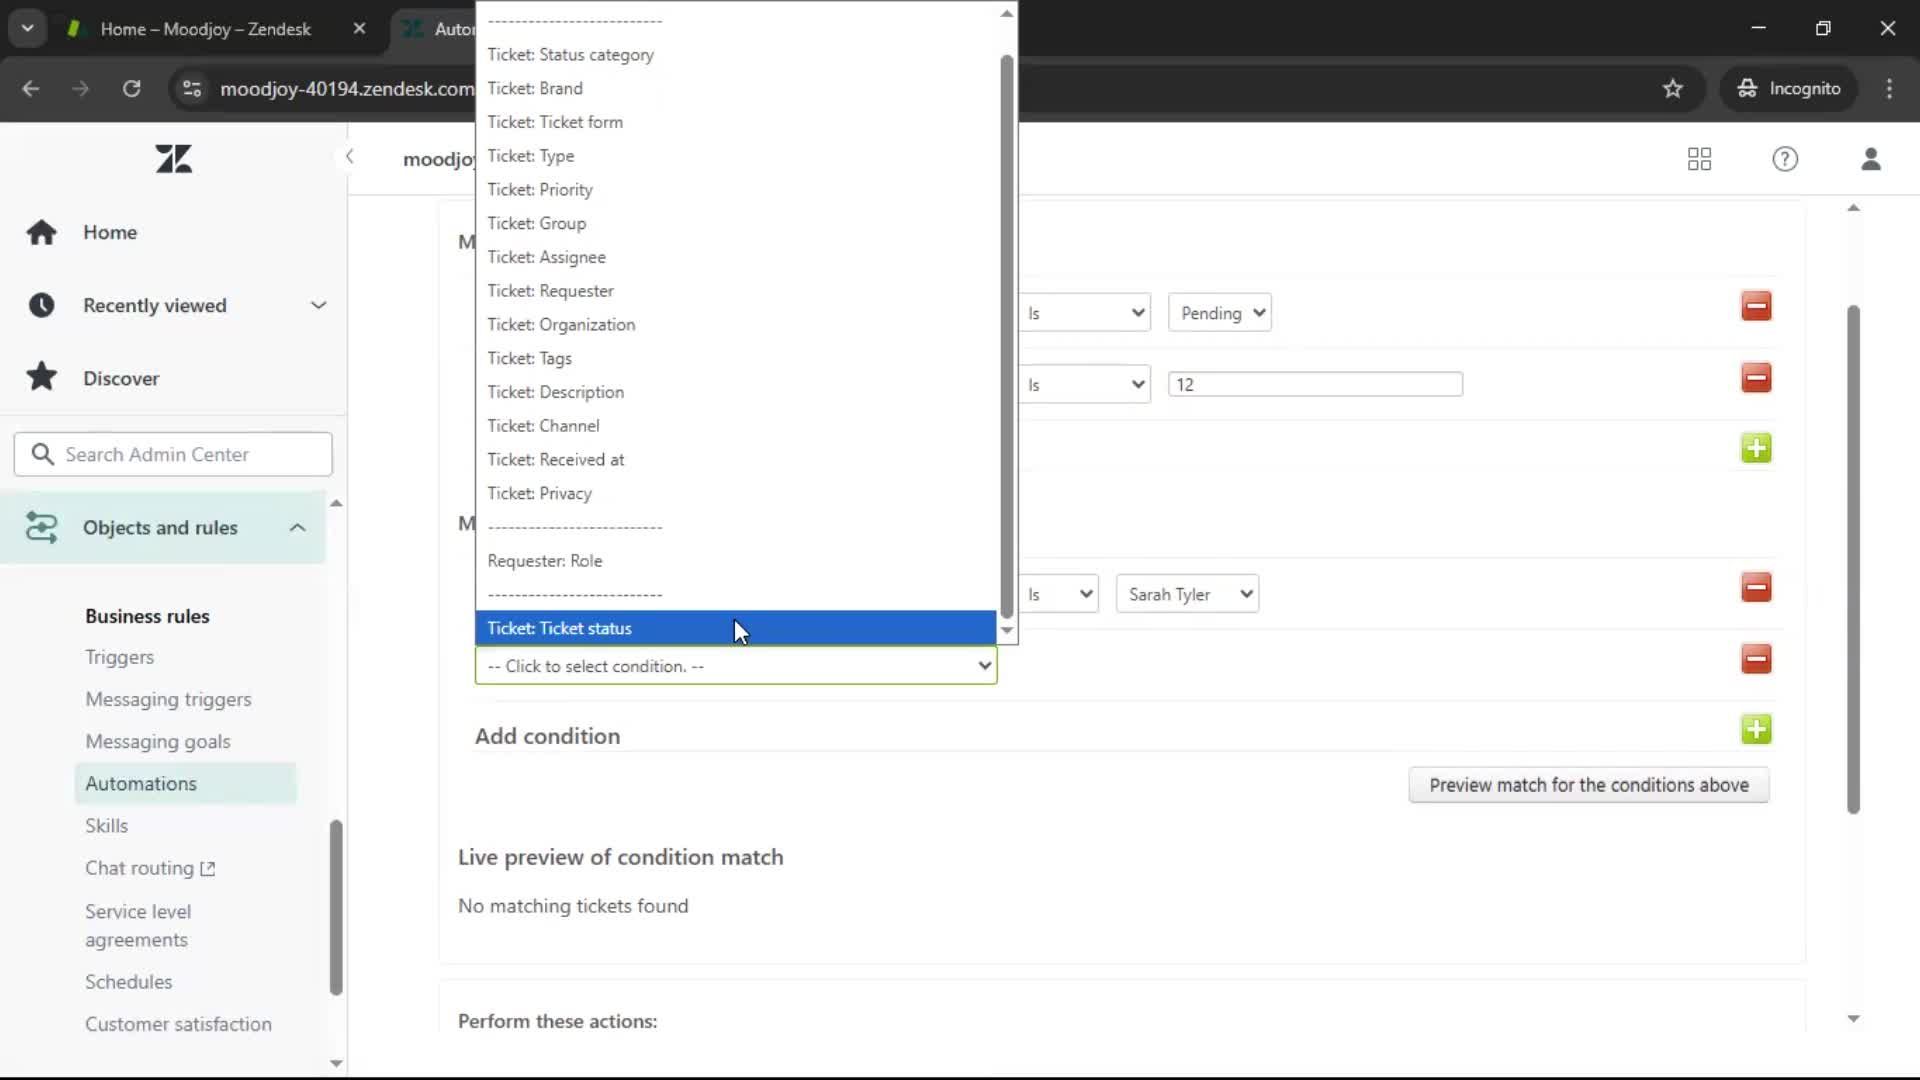1920x1080 pixels.
Task: Click the Search Admin Center field
Action: pos(173,454)
